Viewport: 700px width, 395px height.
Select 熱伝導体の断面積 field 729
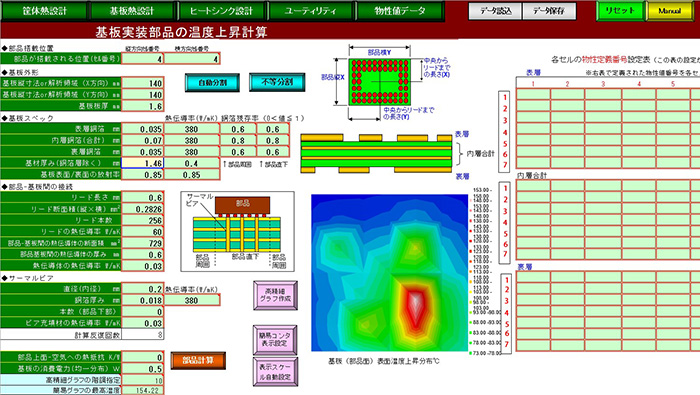[x=142, y=243]
